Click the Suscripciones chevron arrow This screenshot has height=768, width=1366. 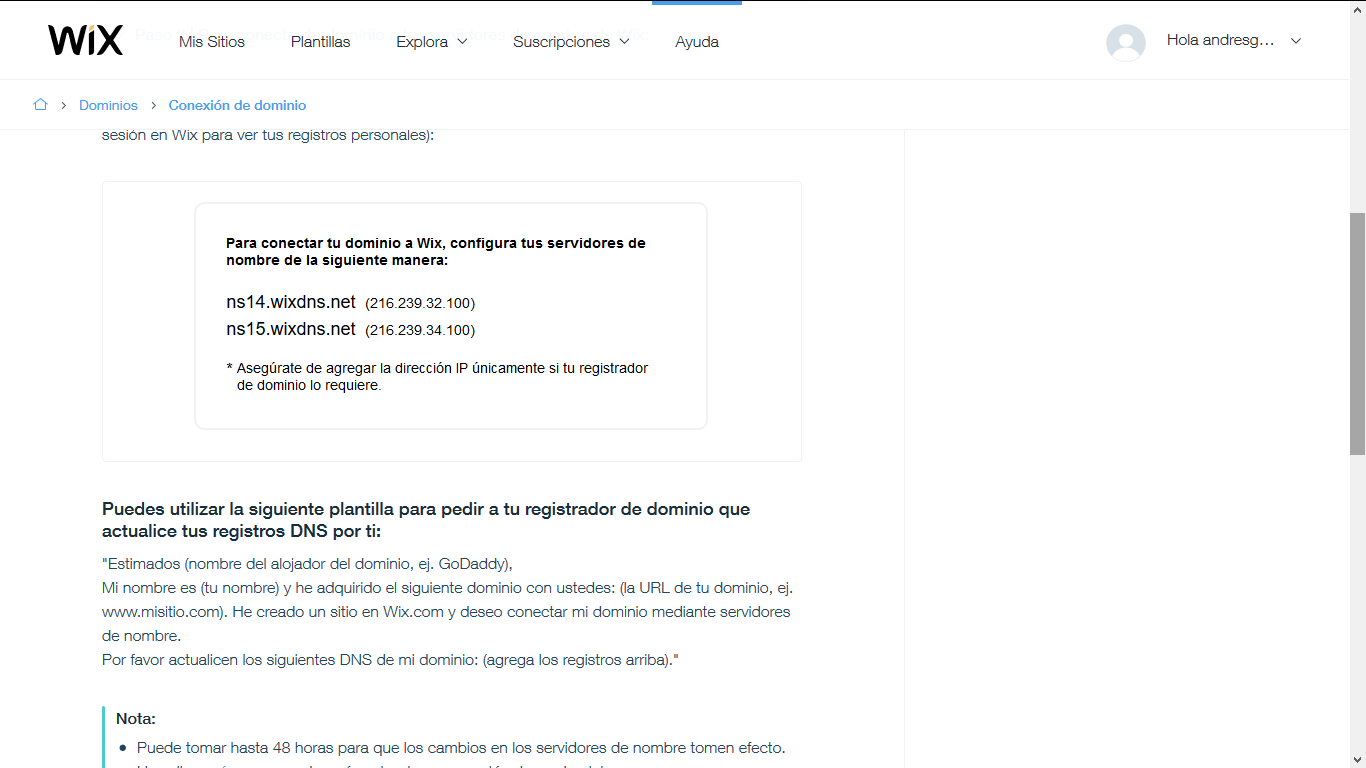tap(624, 42)
